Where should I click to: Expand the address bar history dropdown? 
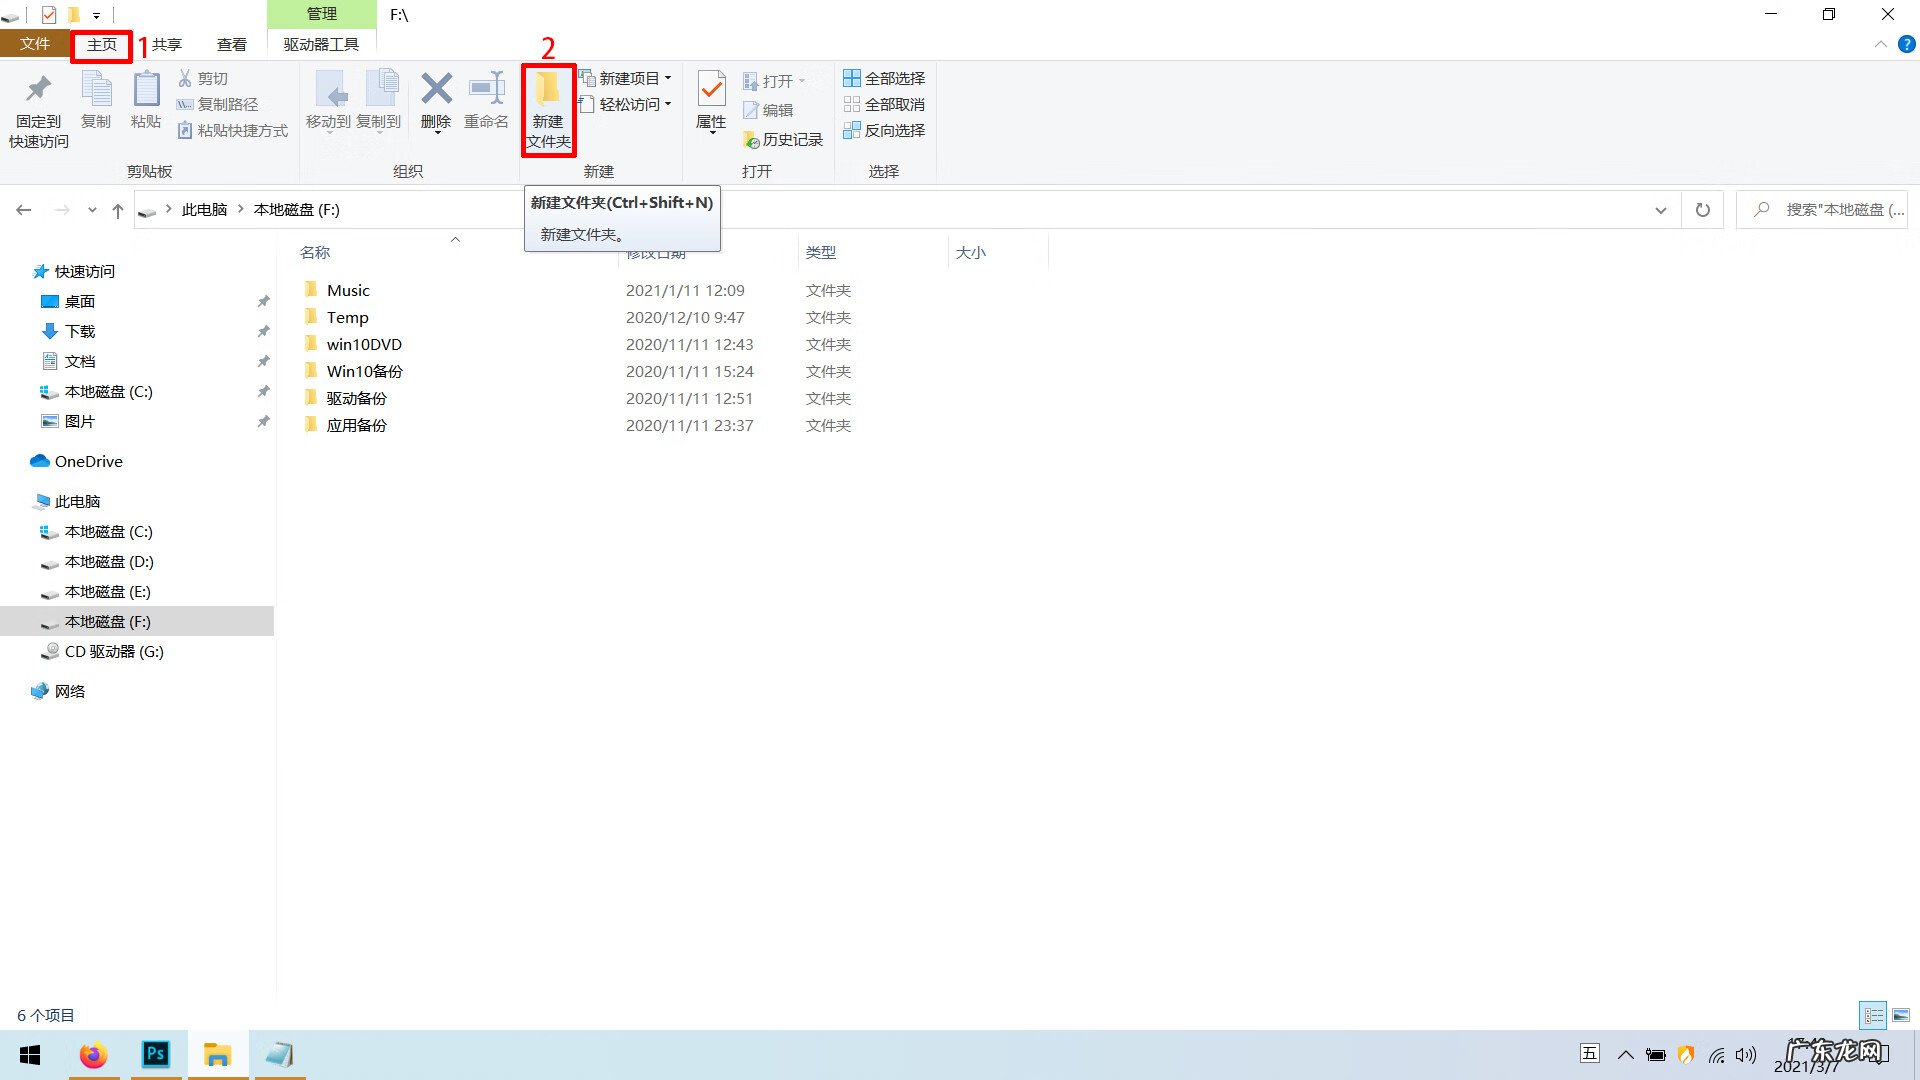(1660, 210)
